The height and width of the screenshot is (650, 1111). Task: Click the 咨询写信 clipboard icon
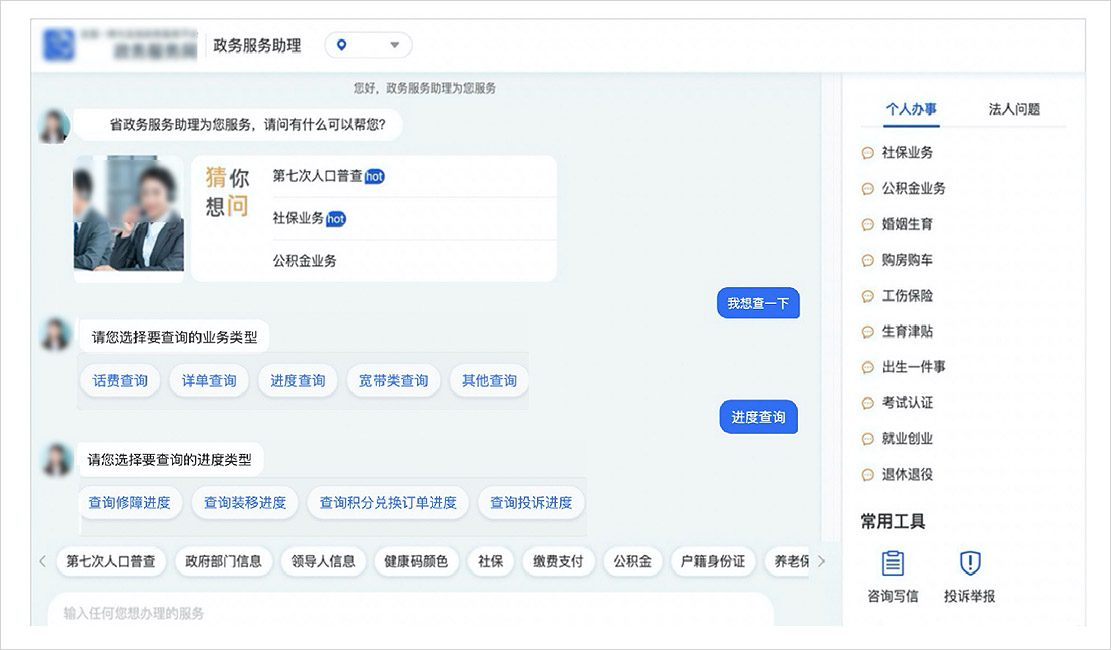892,563
